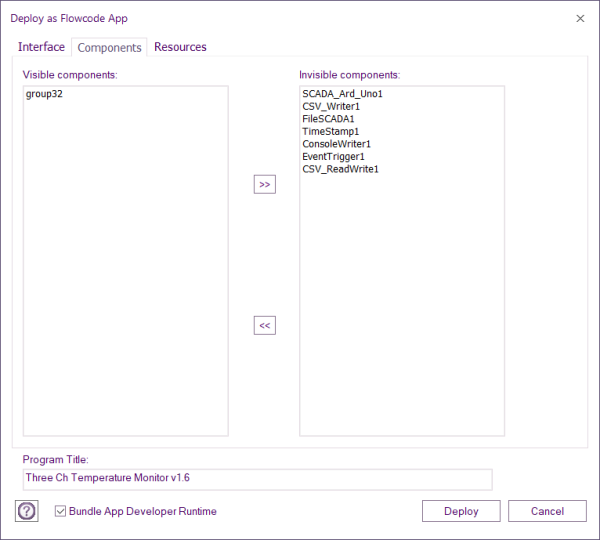
Task: Select group32 in Visible components
Action: [x=45, y=94]
